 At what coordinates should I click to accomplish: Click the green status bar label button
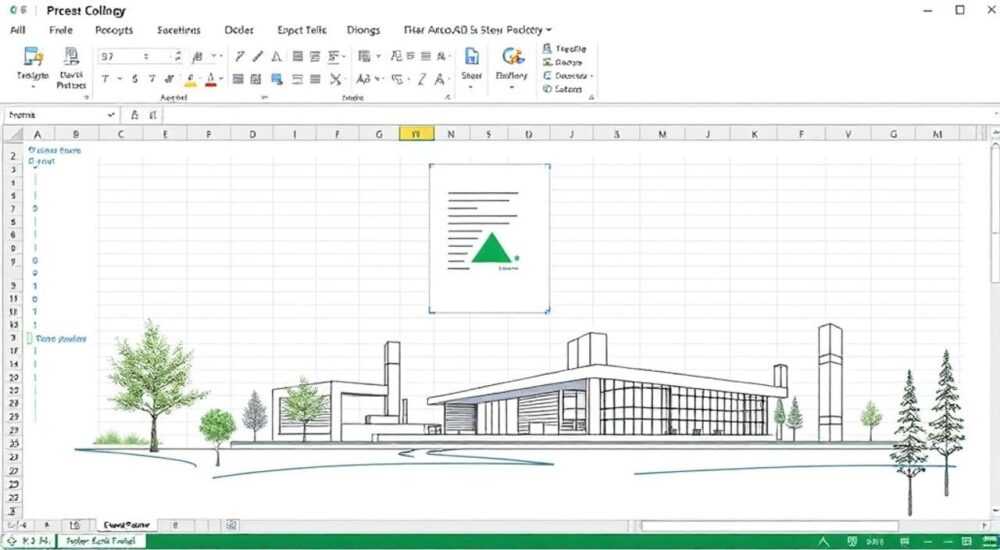point(102,541)
